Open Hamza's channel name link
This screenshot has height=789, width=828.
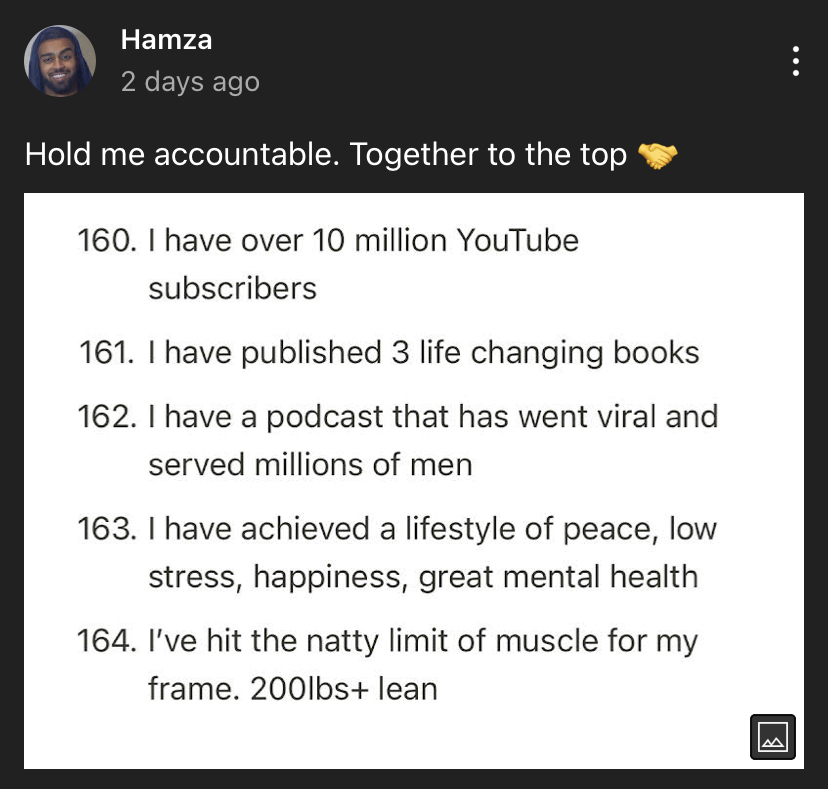(166, 40)
